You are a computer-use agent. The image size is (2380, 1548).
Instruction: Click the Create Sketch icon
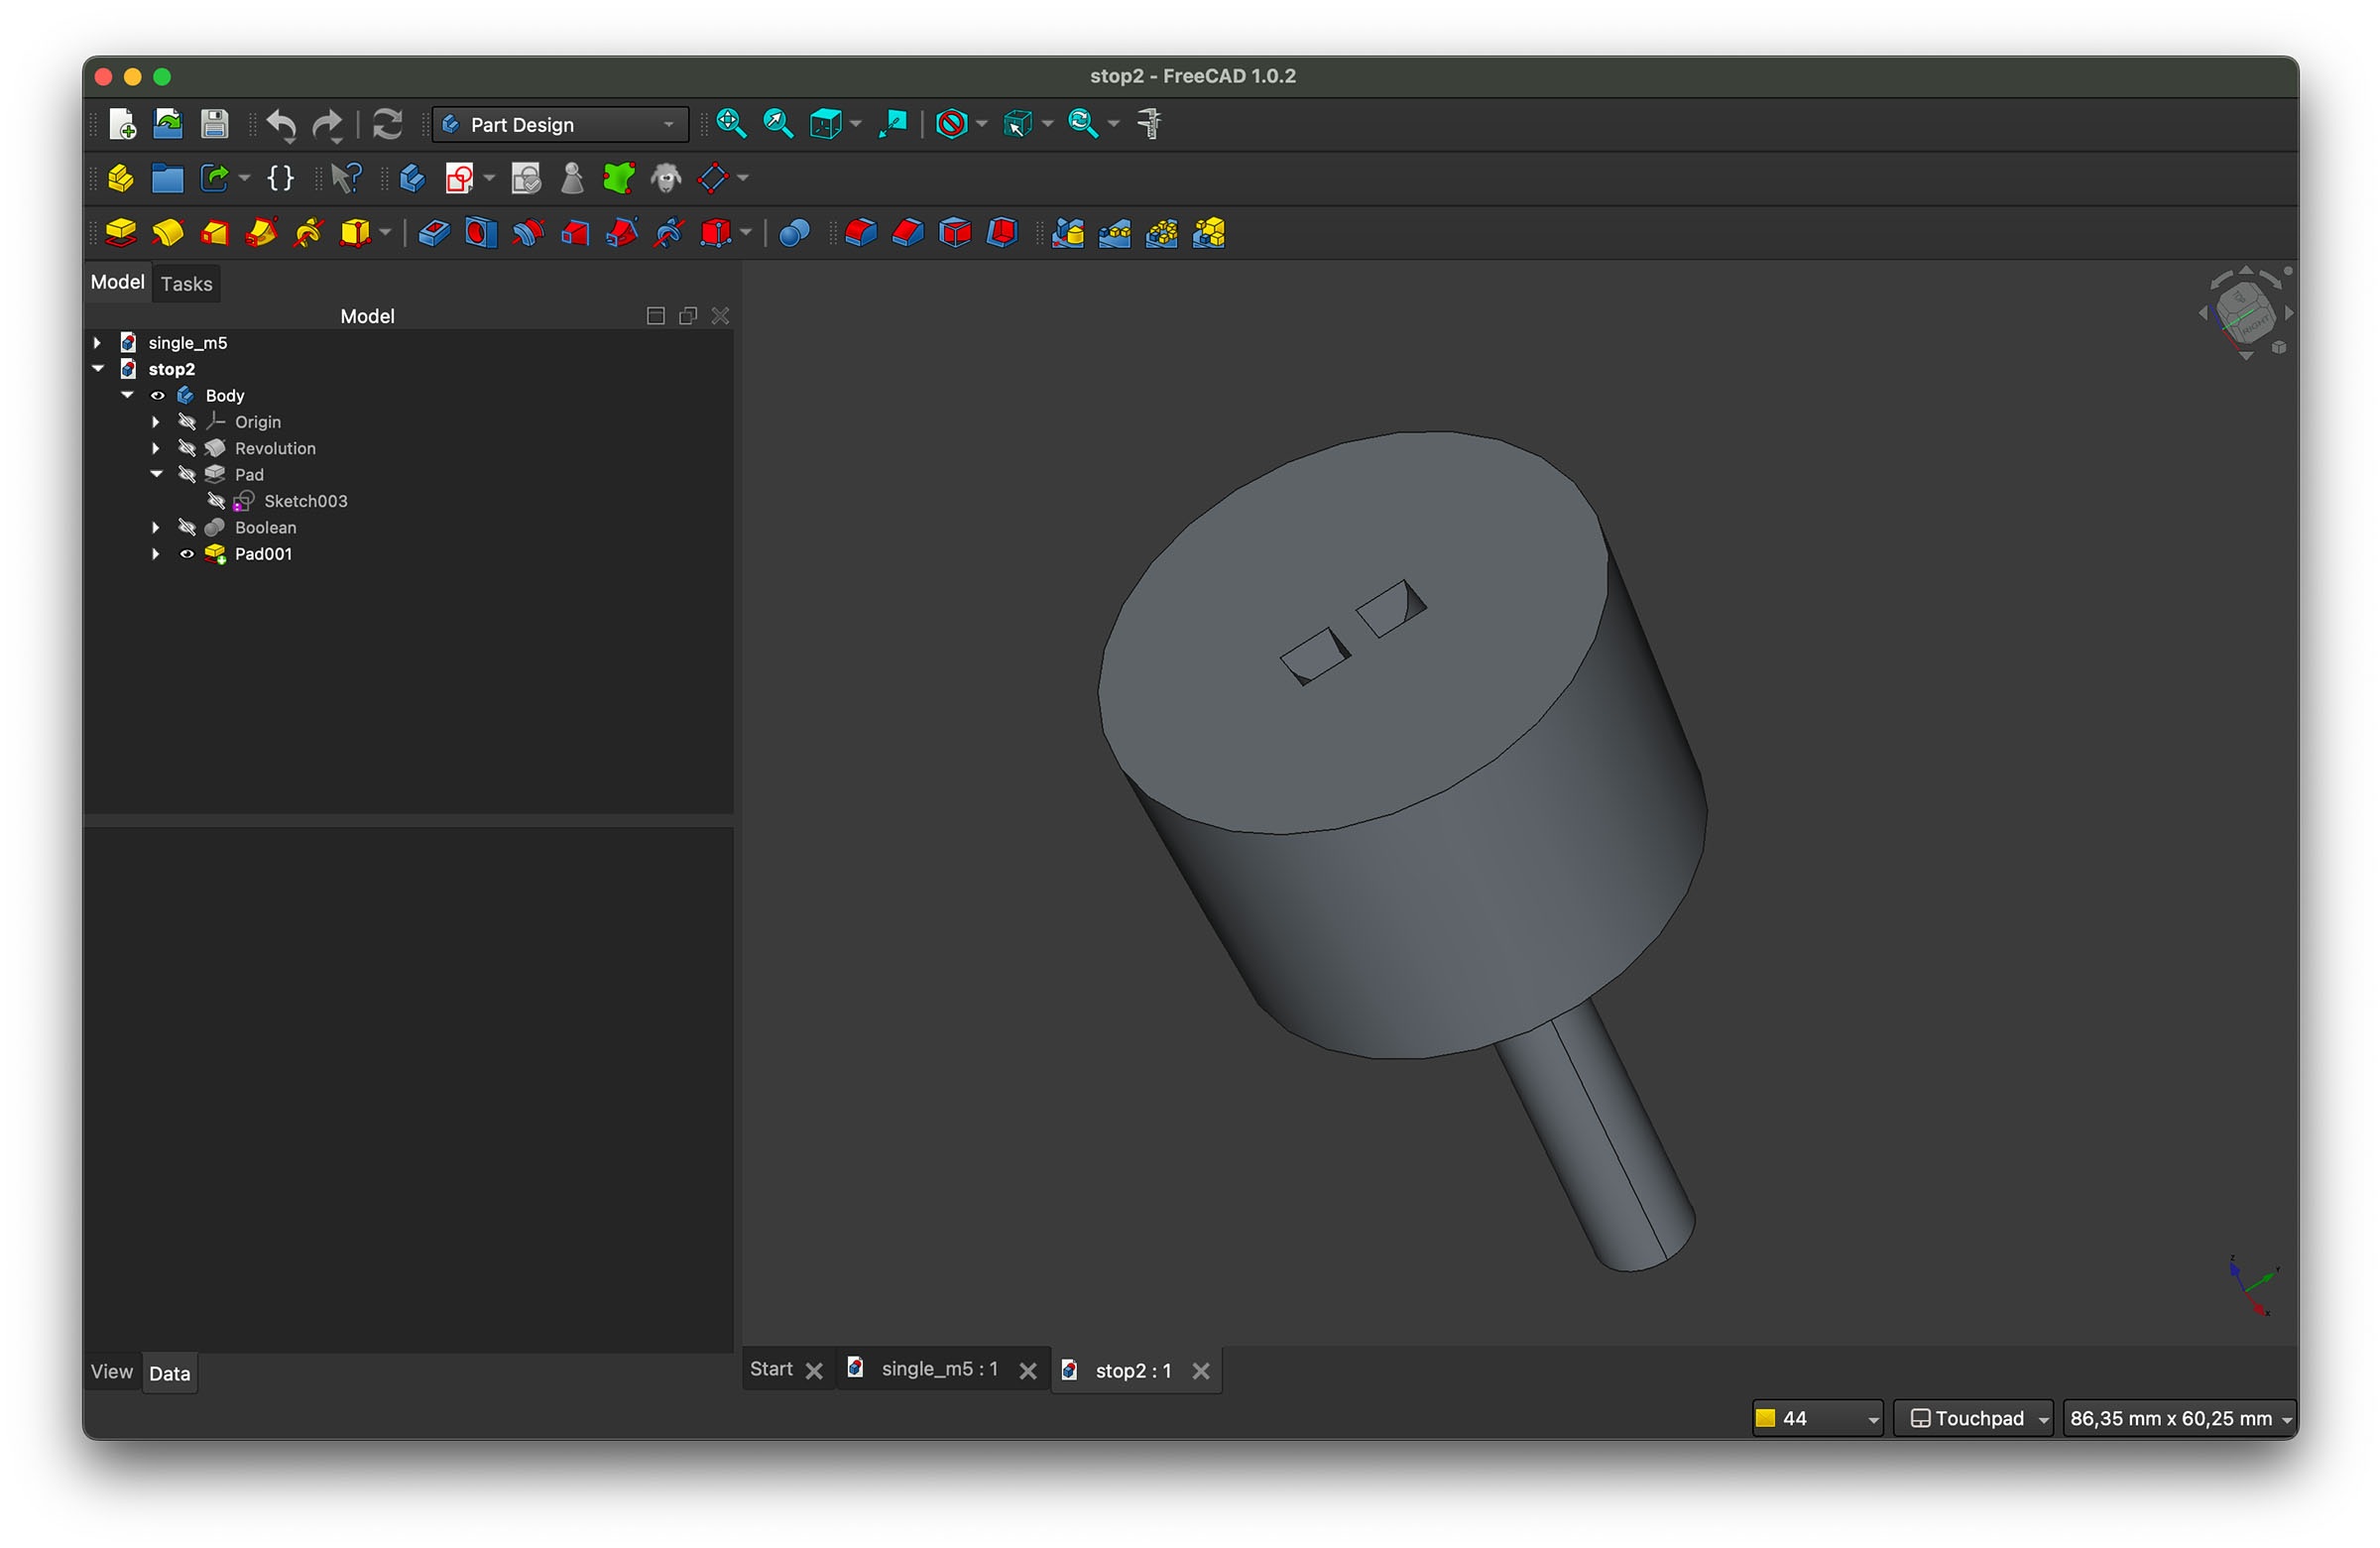tap(459, 179)
